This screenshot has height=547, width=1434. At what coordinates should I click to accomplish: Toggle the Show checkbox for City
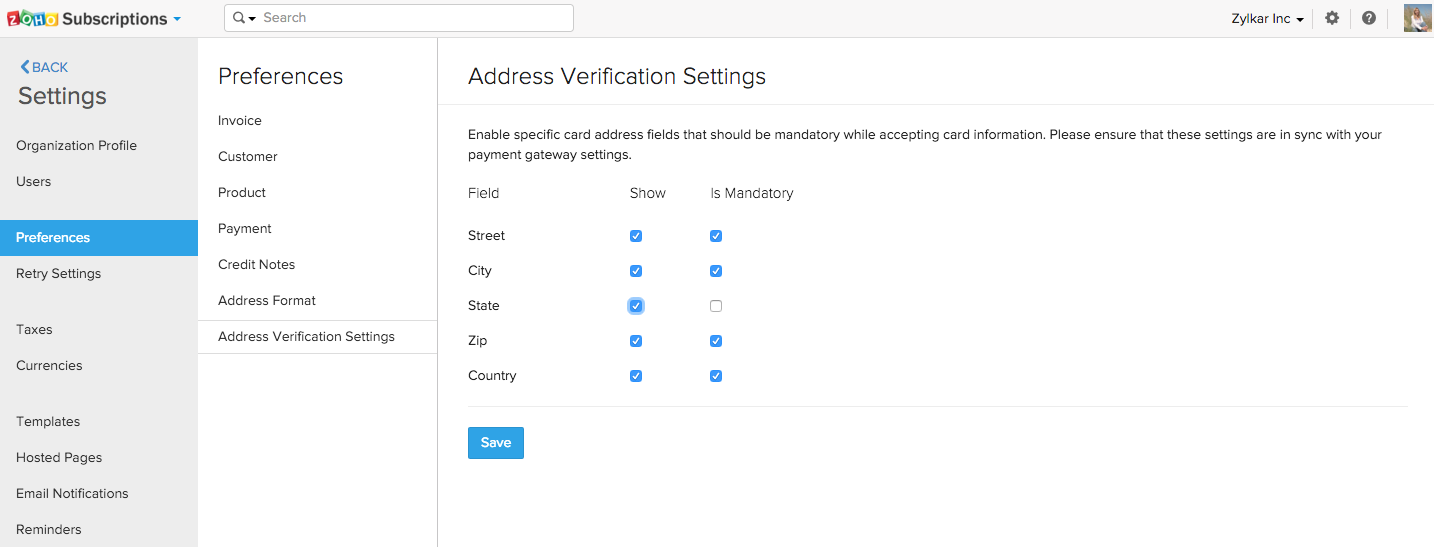click(x=636, y=271)
